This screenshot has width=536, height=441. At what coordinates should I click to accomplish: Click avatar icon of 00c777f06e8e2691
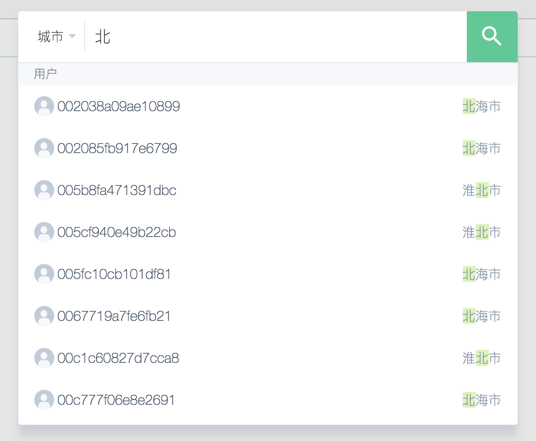(x=44, y=400)
